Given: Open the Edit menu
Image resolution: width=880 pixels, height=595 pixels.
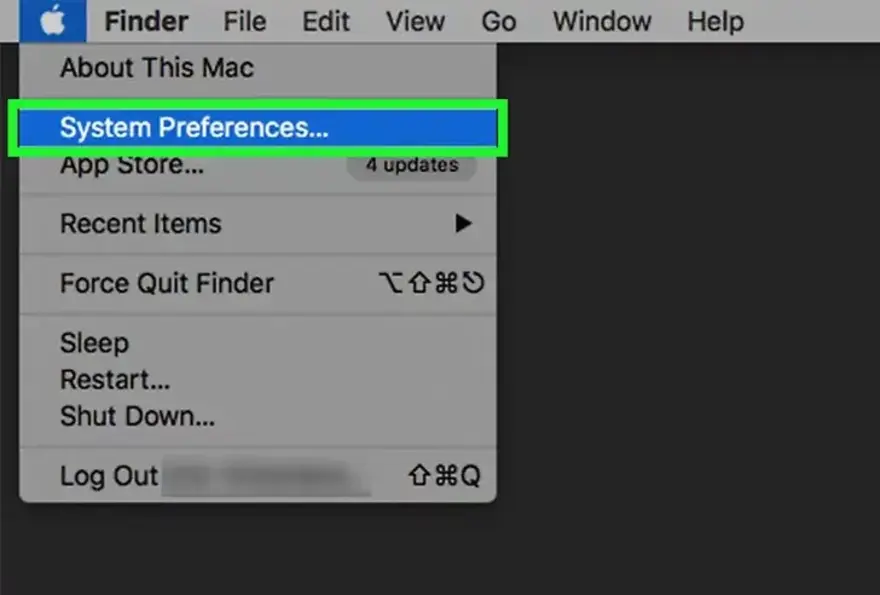Looking at the screenshot, I should (x=326, y=21).
